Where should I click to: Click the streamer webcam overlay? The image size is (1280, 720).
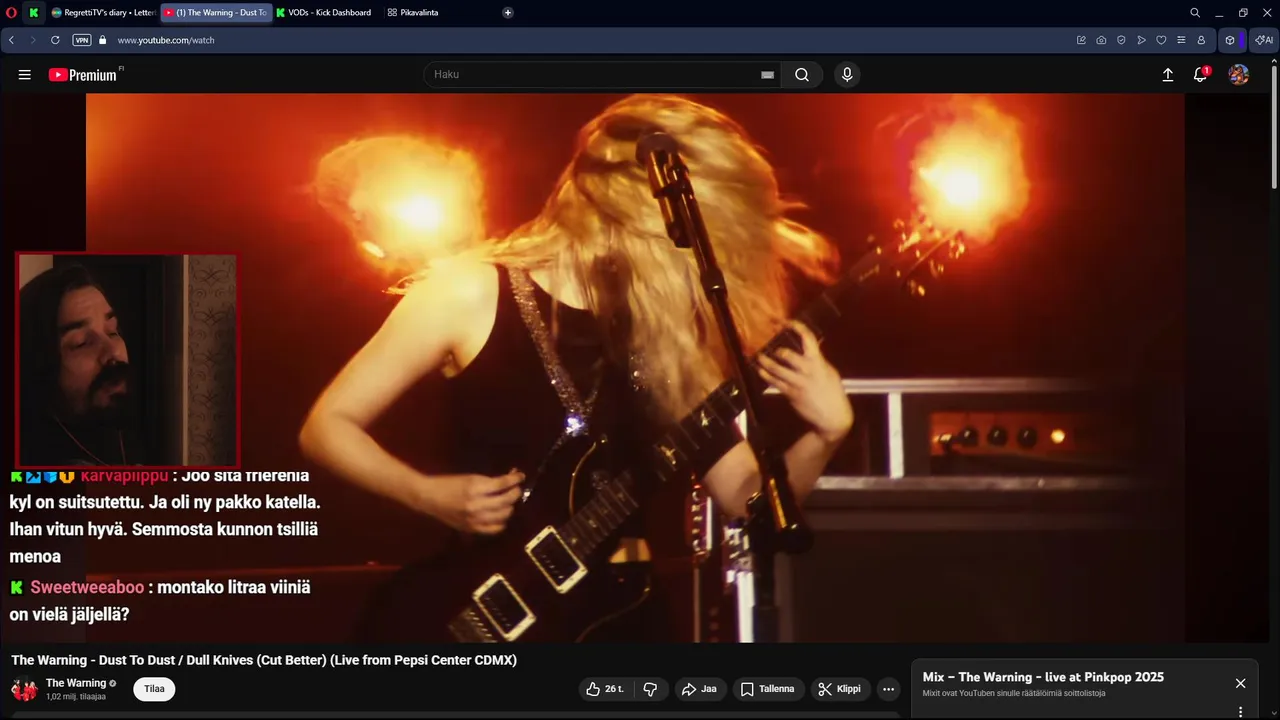127,360
